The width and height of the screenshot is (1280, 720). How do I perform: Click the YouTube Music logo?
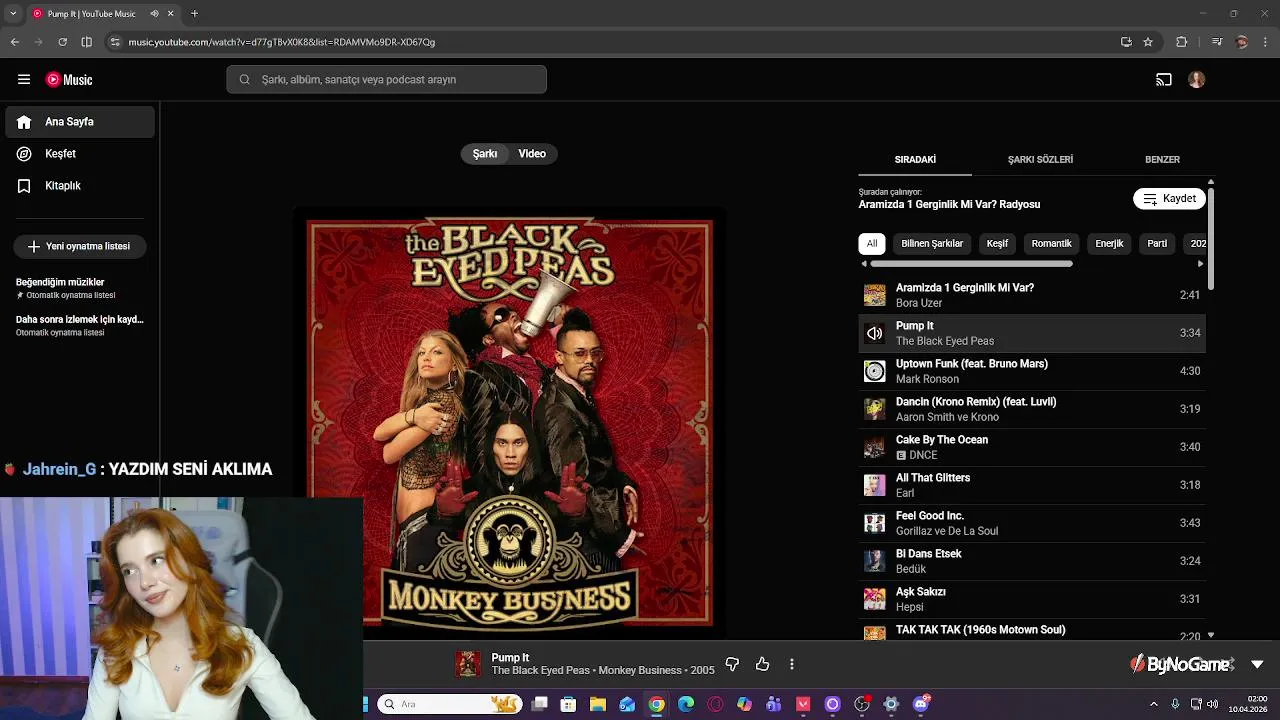[x=69, y=79]
